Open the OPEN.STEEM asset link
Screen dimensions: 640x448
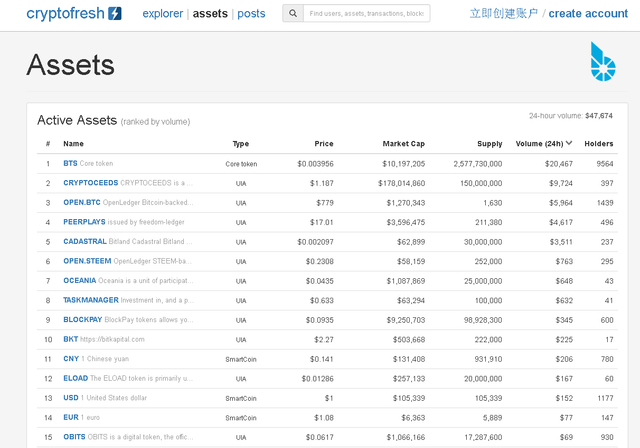(x=87, y=261)
